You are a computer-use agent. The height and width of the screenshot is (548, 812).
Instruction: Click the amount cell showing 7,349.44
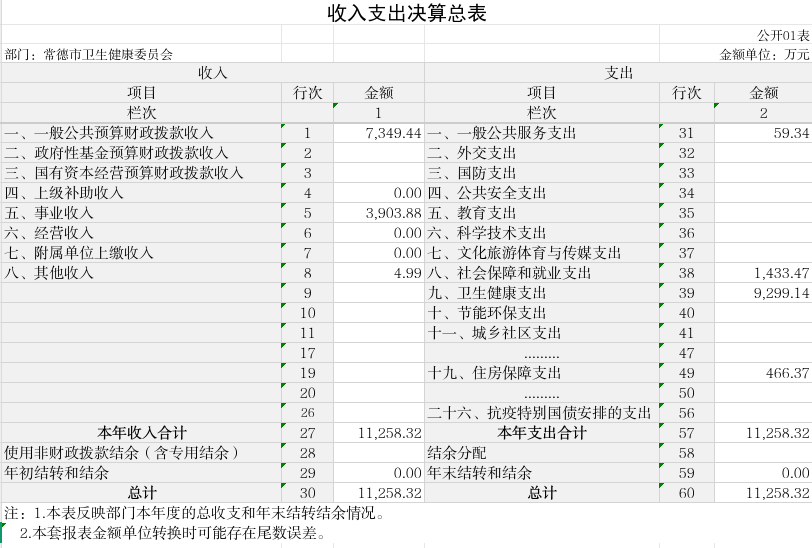[379, 133]
